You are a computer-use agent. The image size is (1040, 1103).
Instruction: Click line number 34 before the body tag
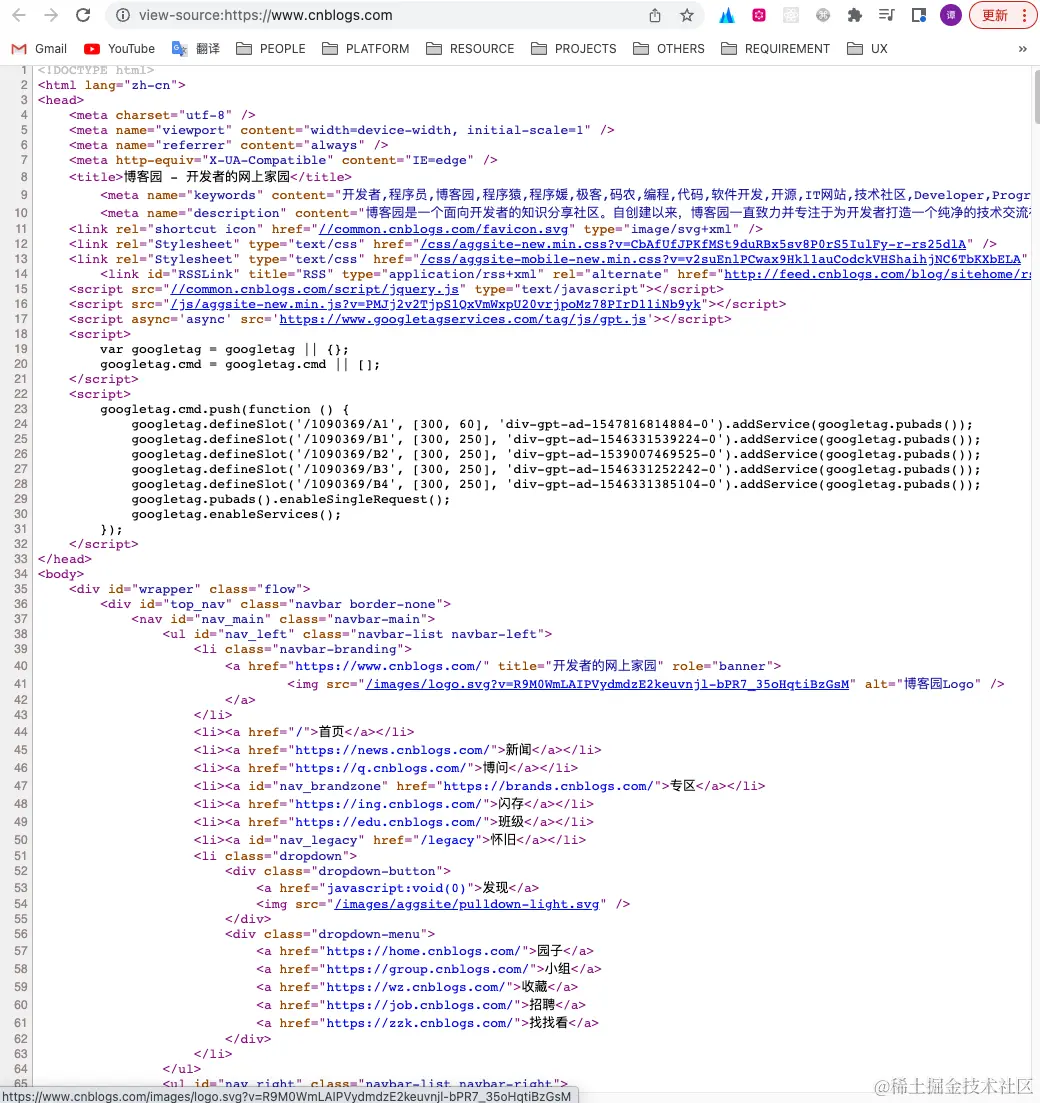pyautogui.click(x=21, y=574)
